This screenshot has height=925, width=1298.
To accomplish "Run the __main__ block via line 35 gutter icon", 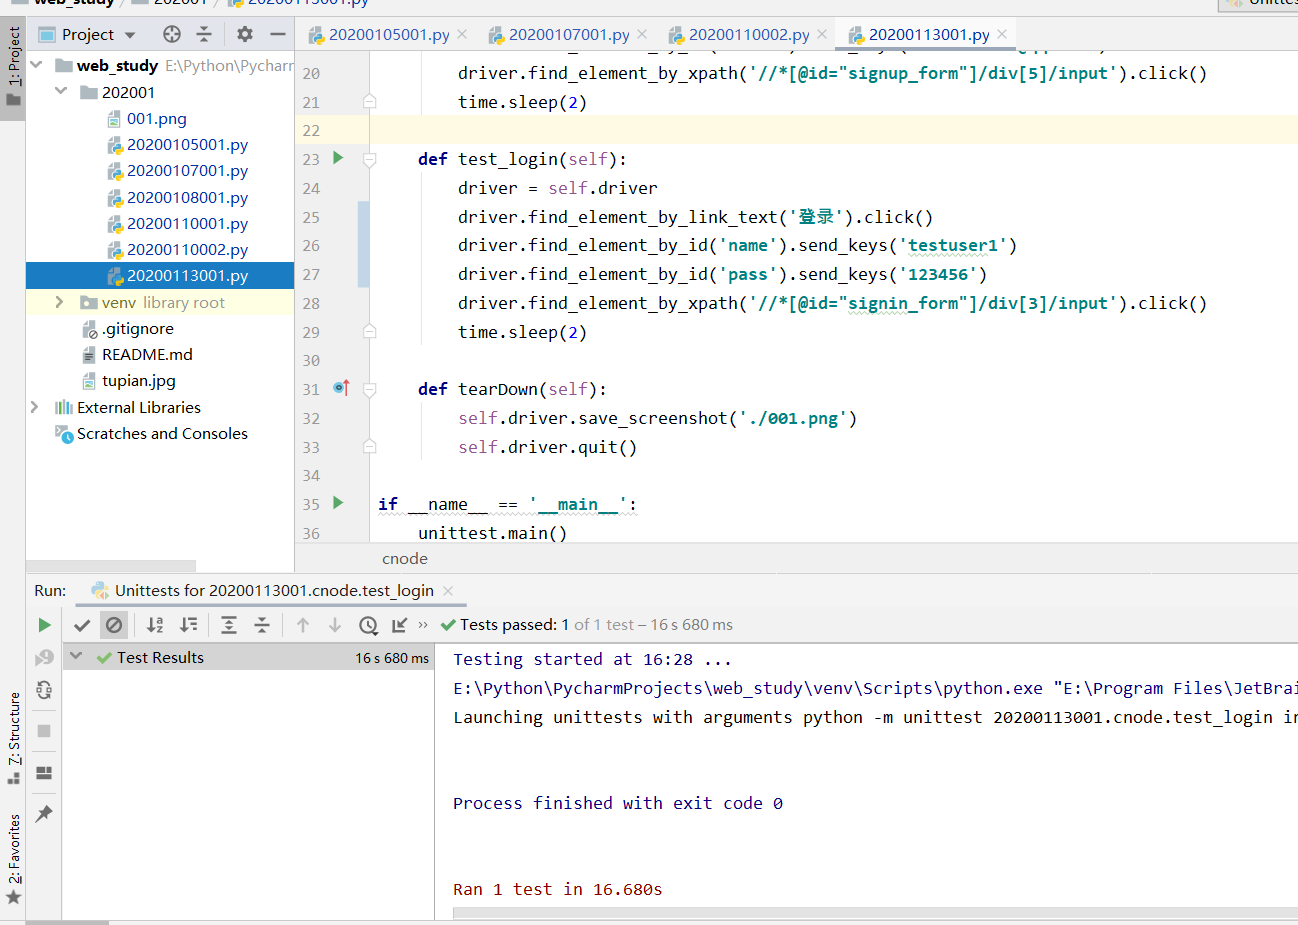I will (337, 504).
